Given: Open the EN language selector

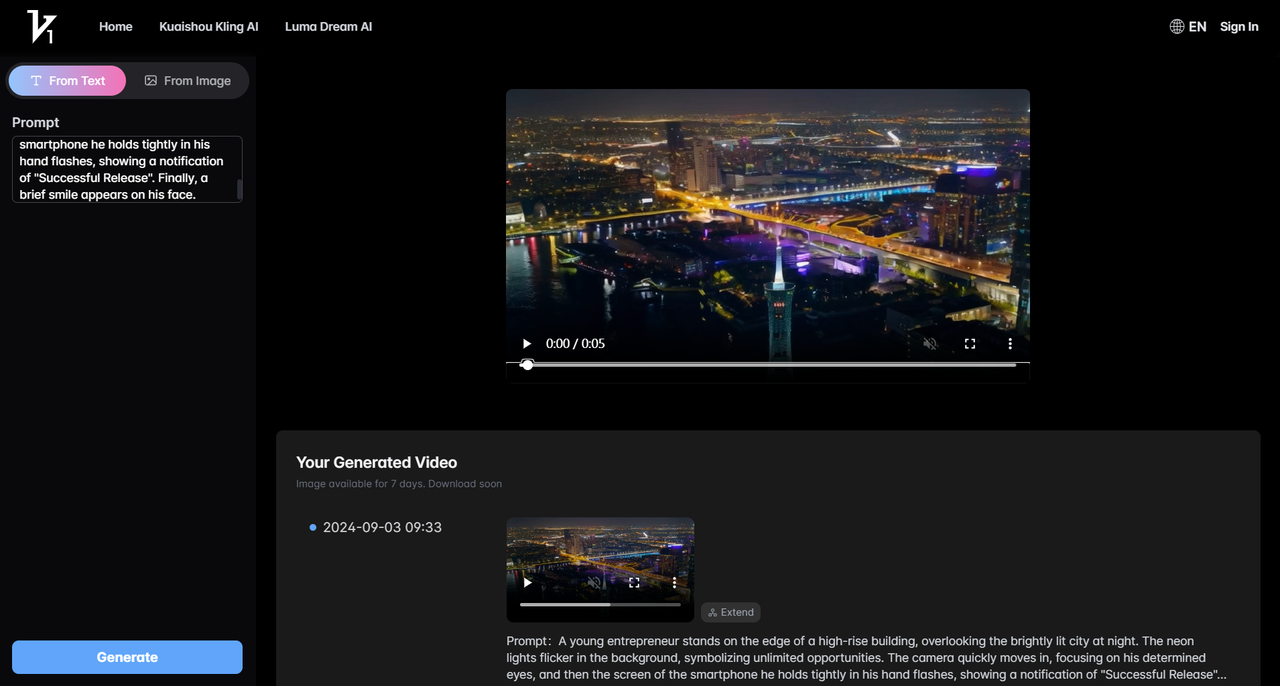Looking at the screenshot, I should coord(1196,26).
